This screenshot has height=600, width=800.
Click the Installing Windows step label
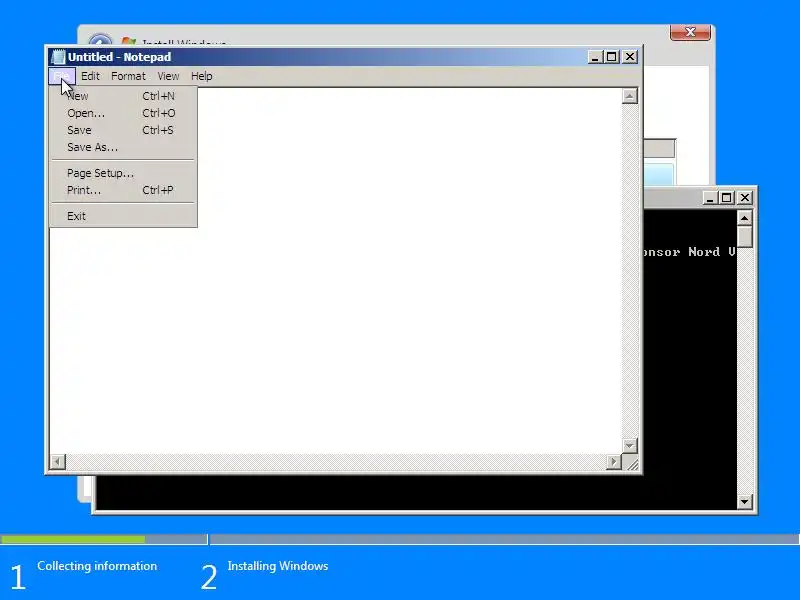[278, 566]
